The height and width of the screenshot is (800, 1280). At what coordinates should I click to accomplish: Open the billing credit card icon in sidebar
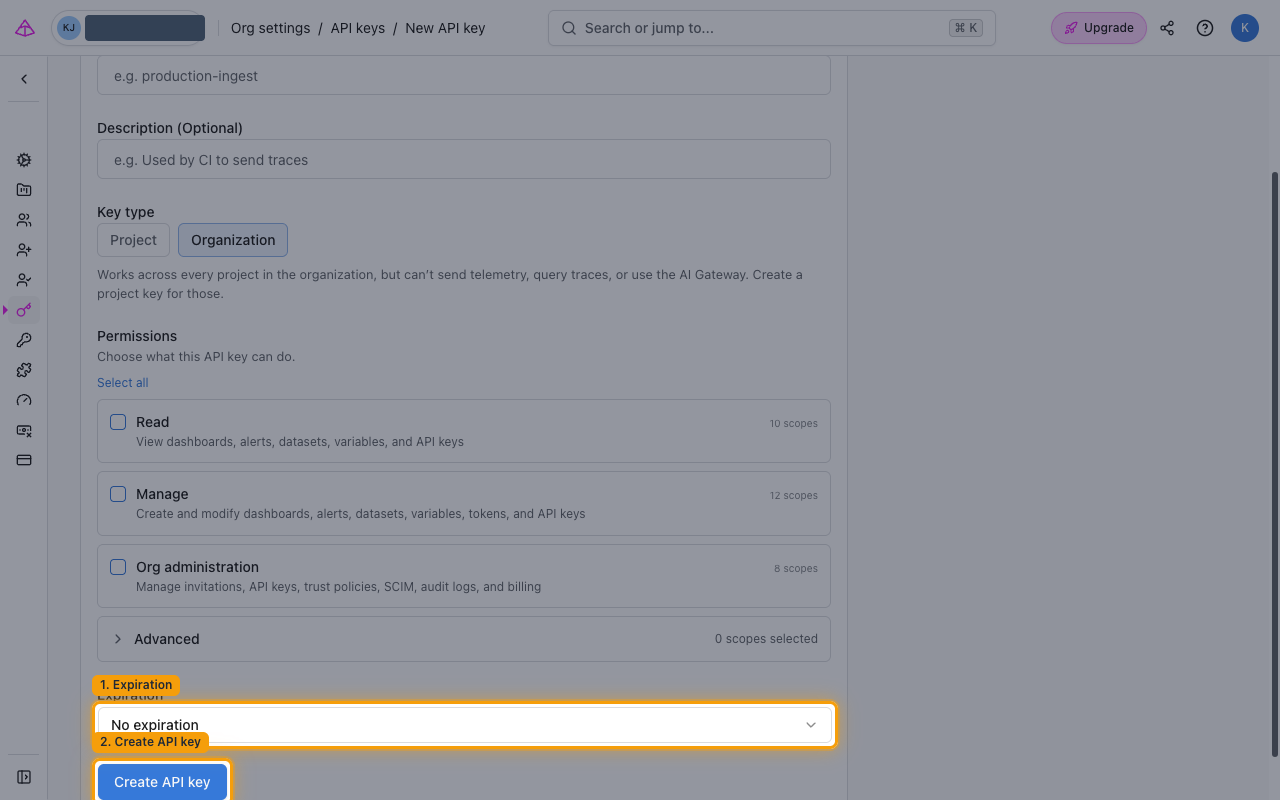[24, 460]
